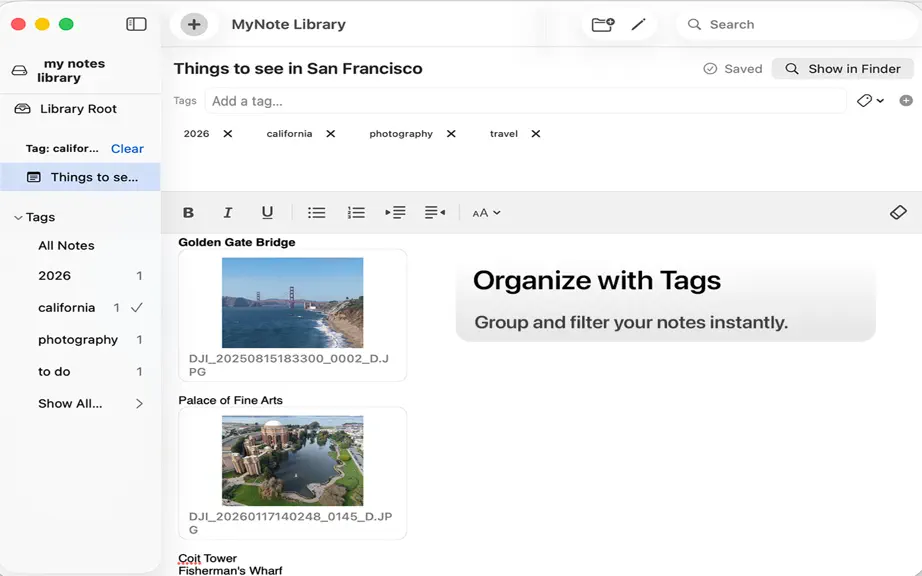
Task: Remove the travel tag
Action: pos(536,134)
